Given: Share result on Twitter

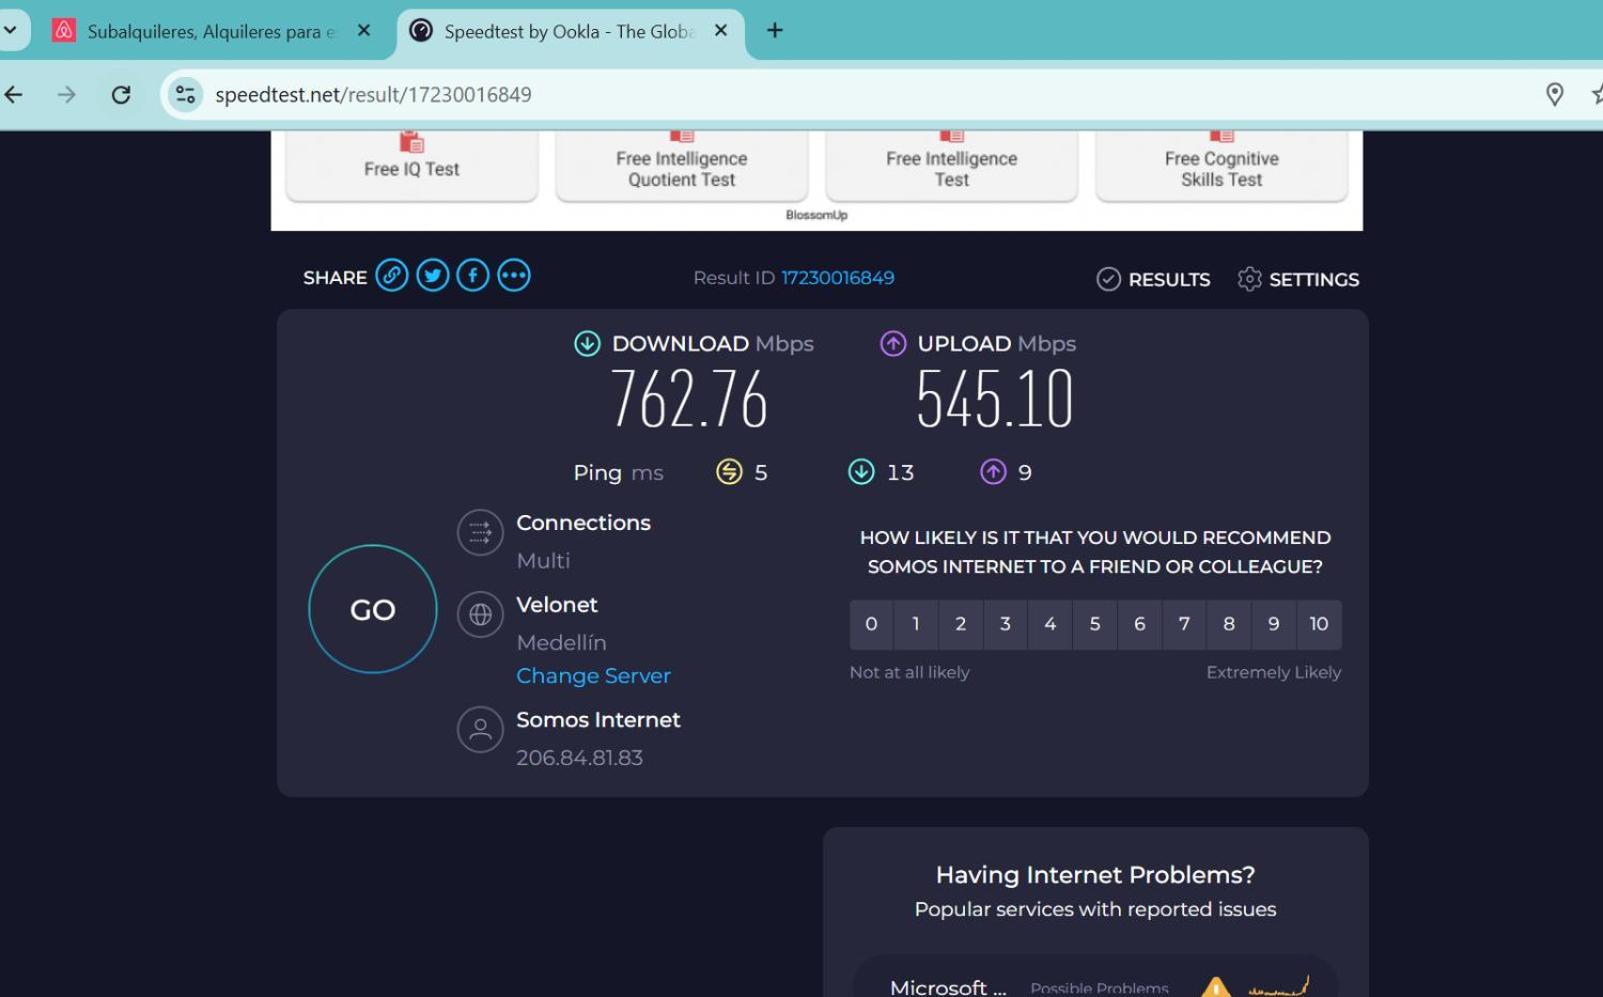Looking at the screenshot, I should 433,275.
